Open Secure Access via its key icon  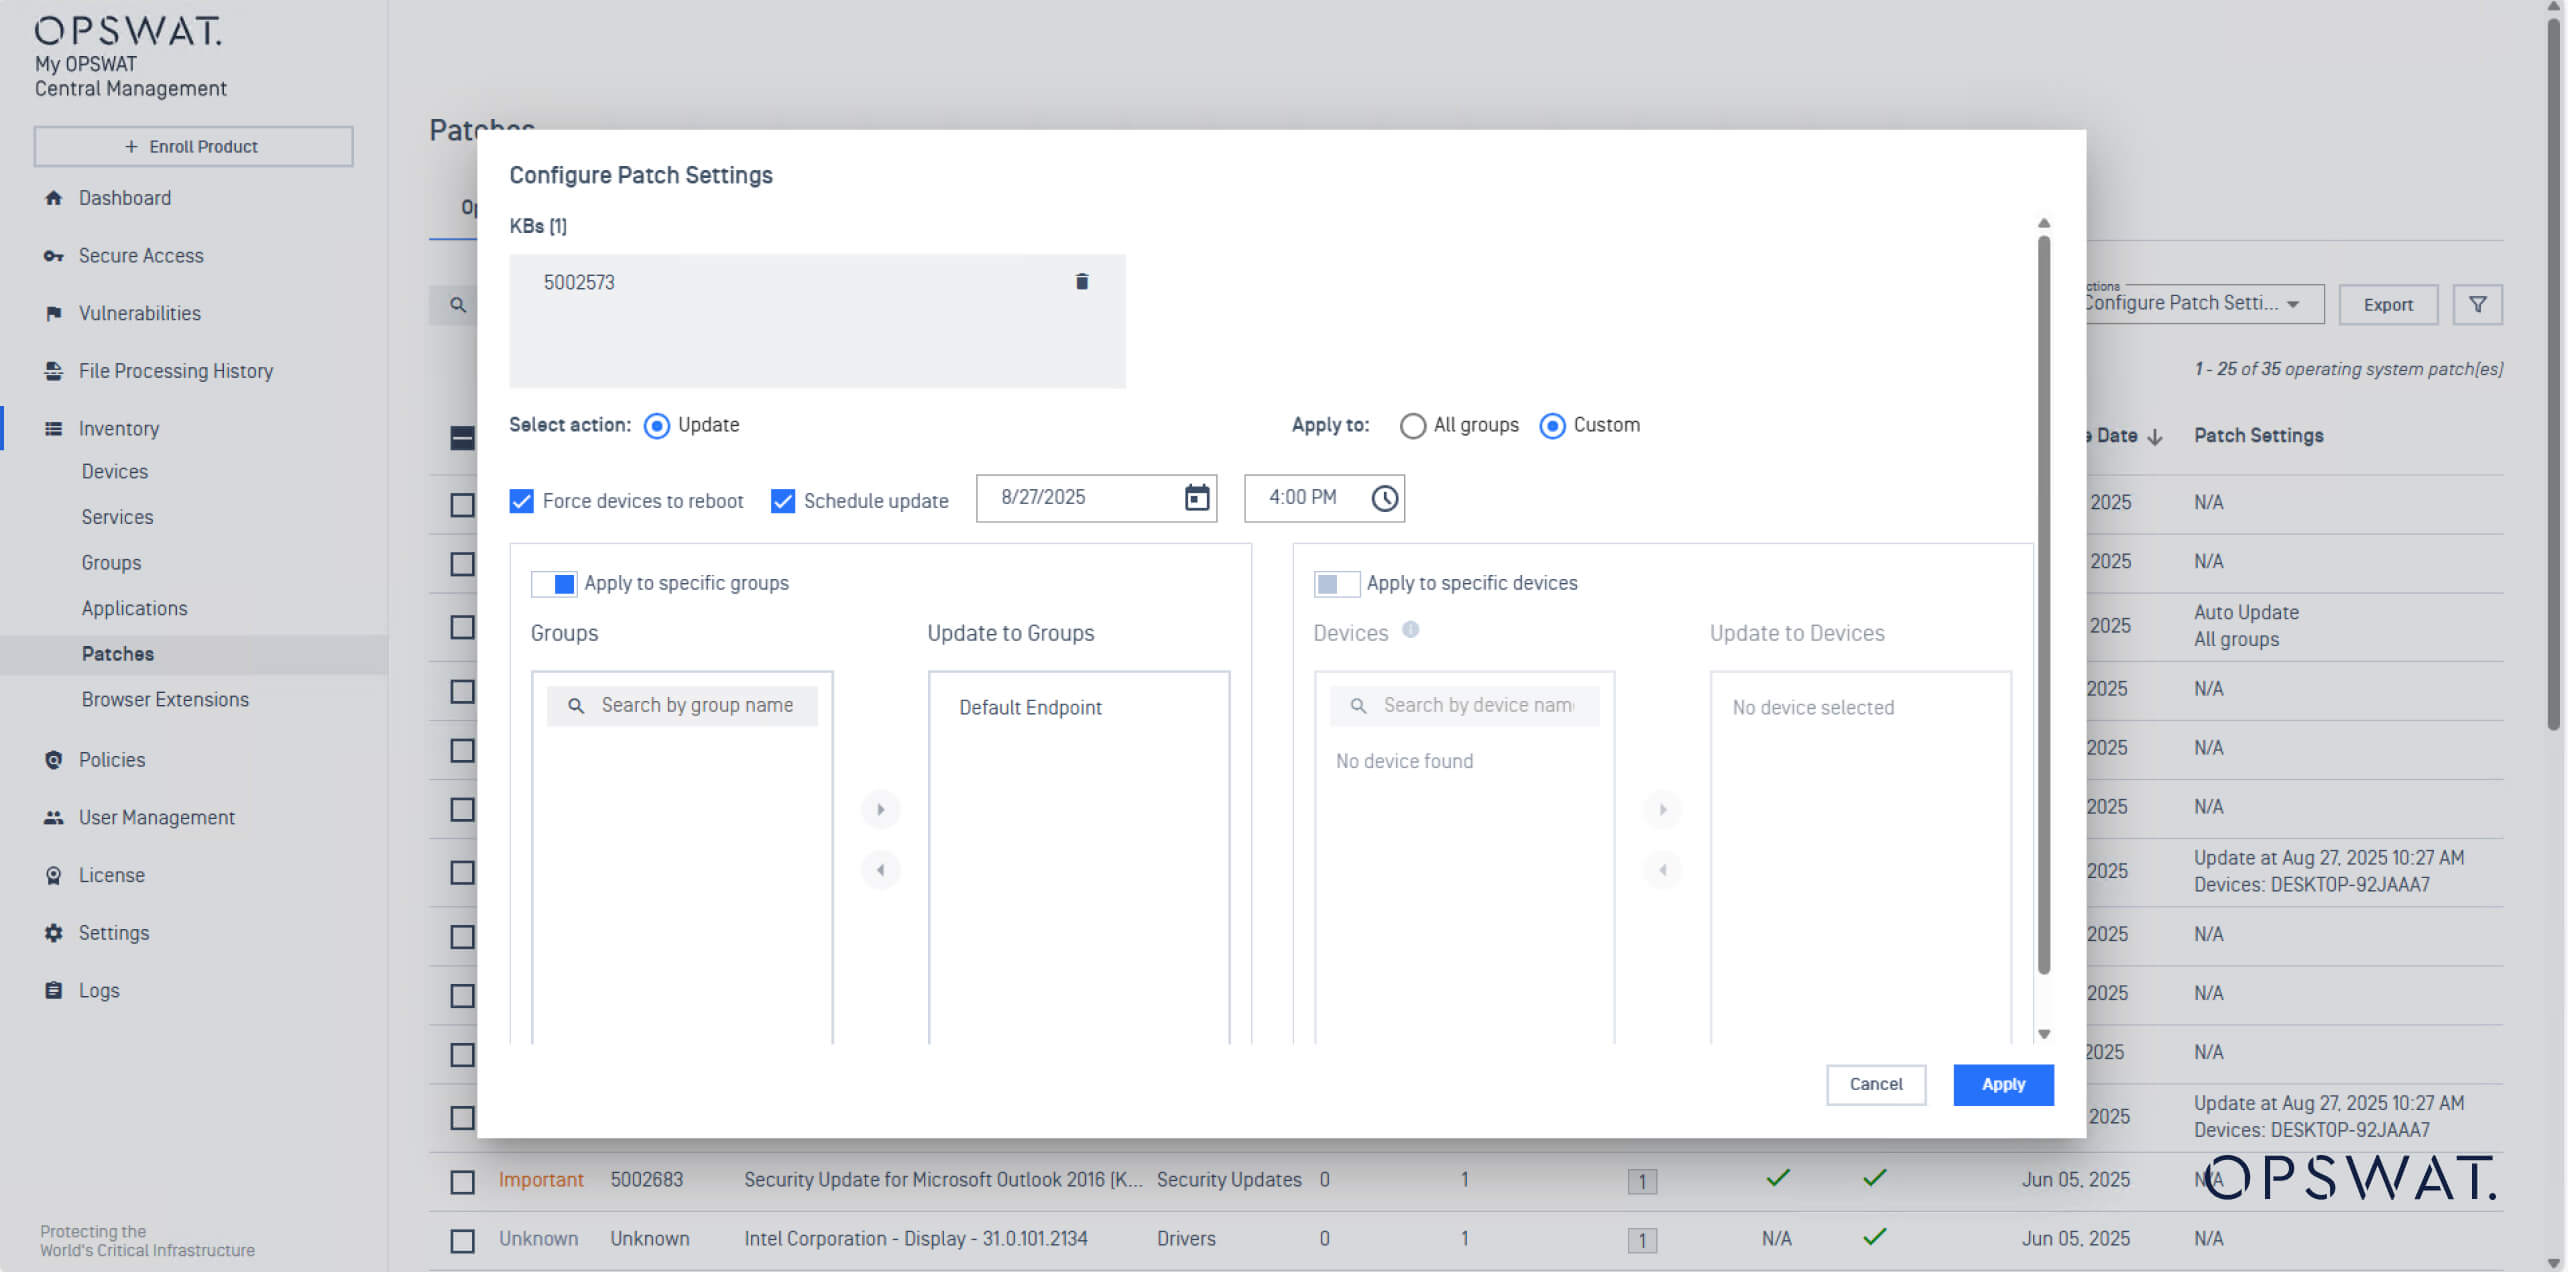[53, 255]
